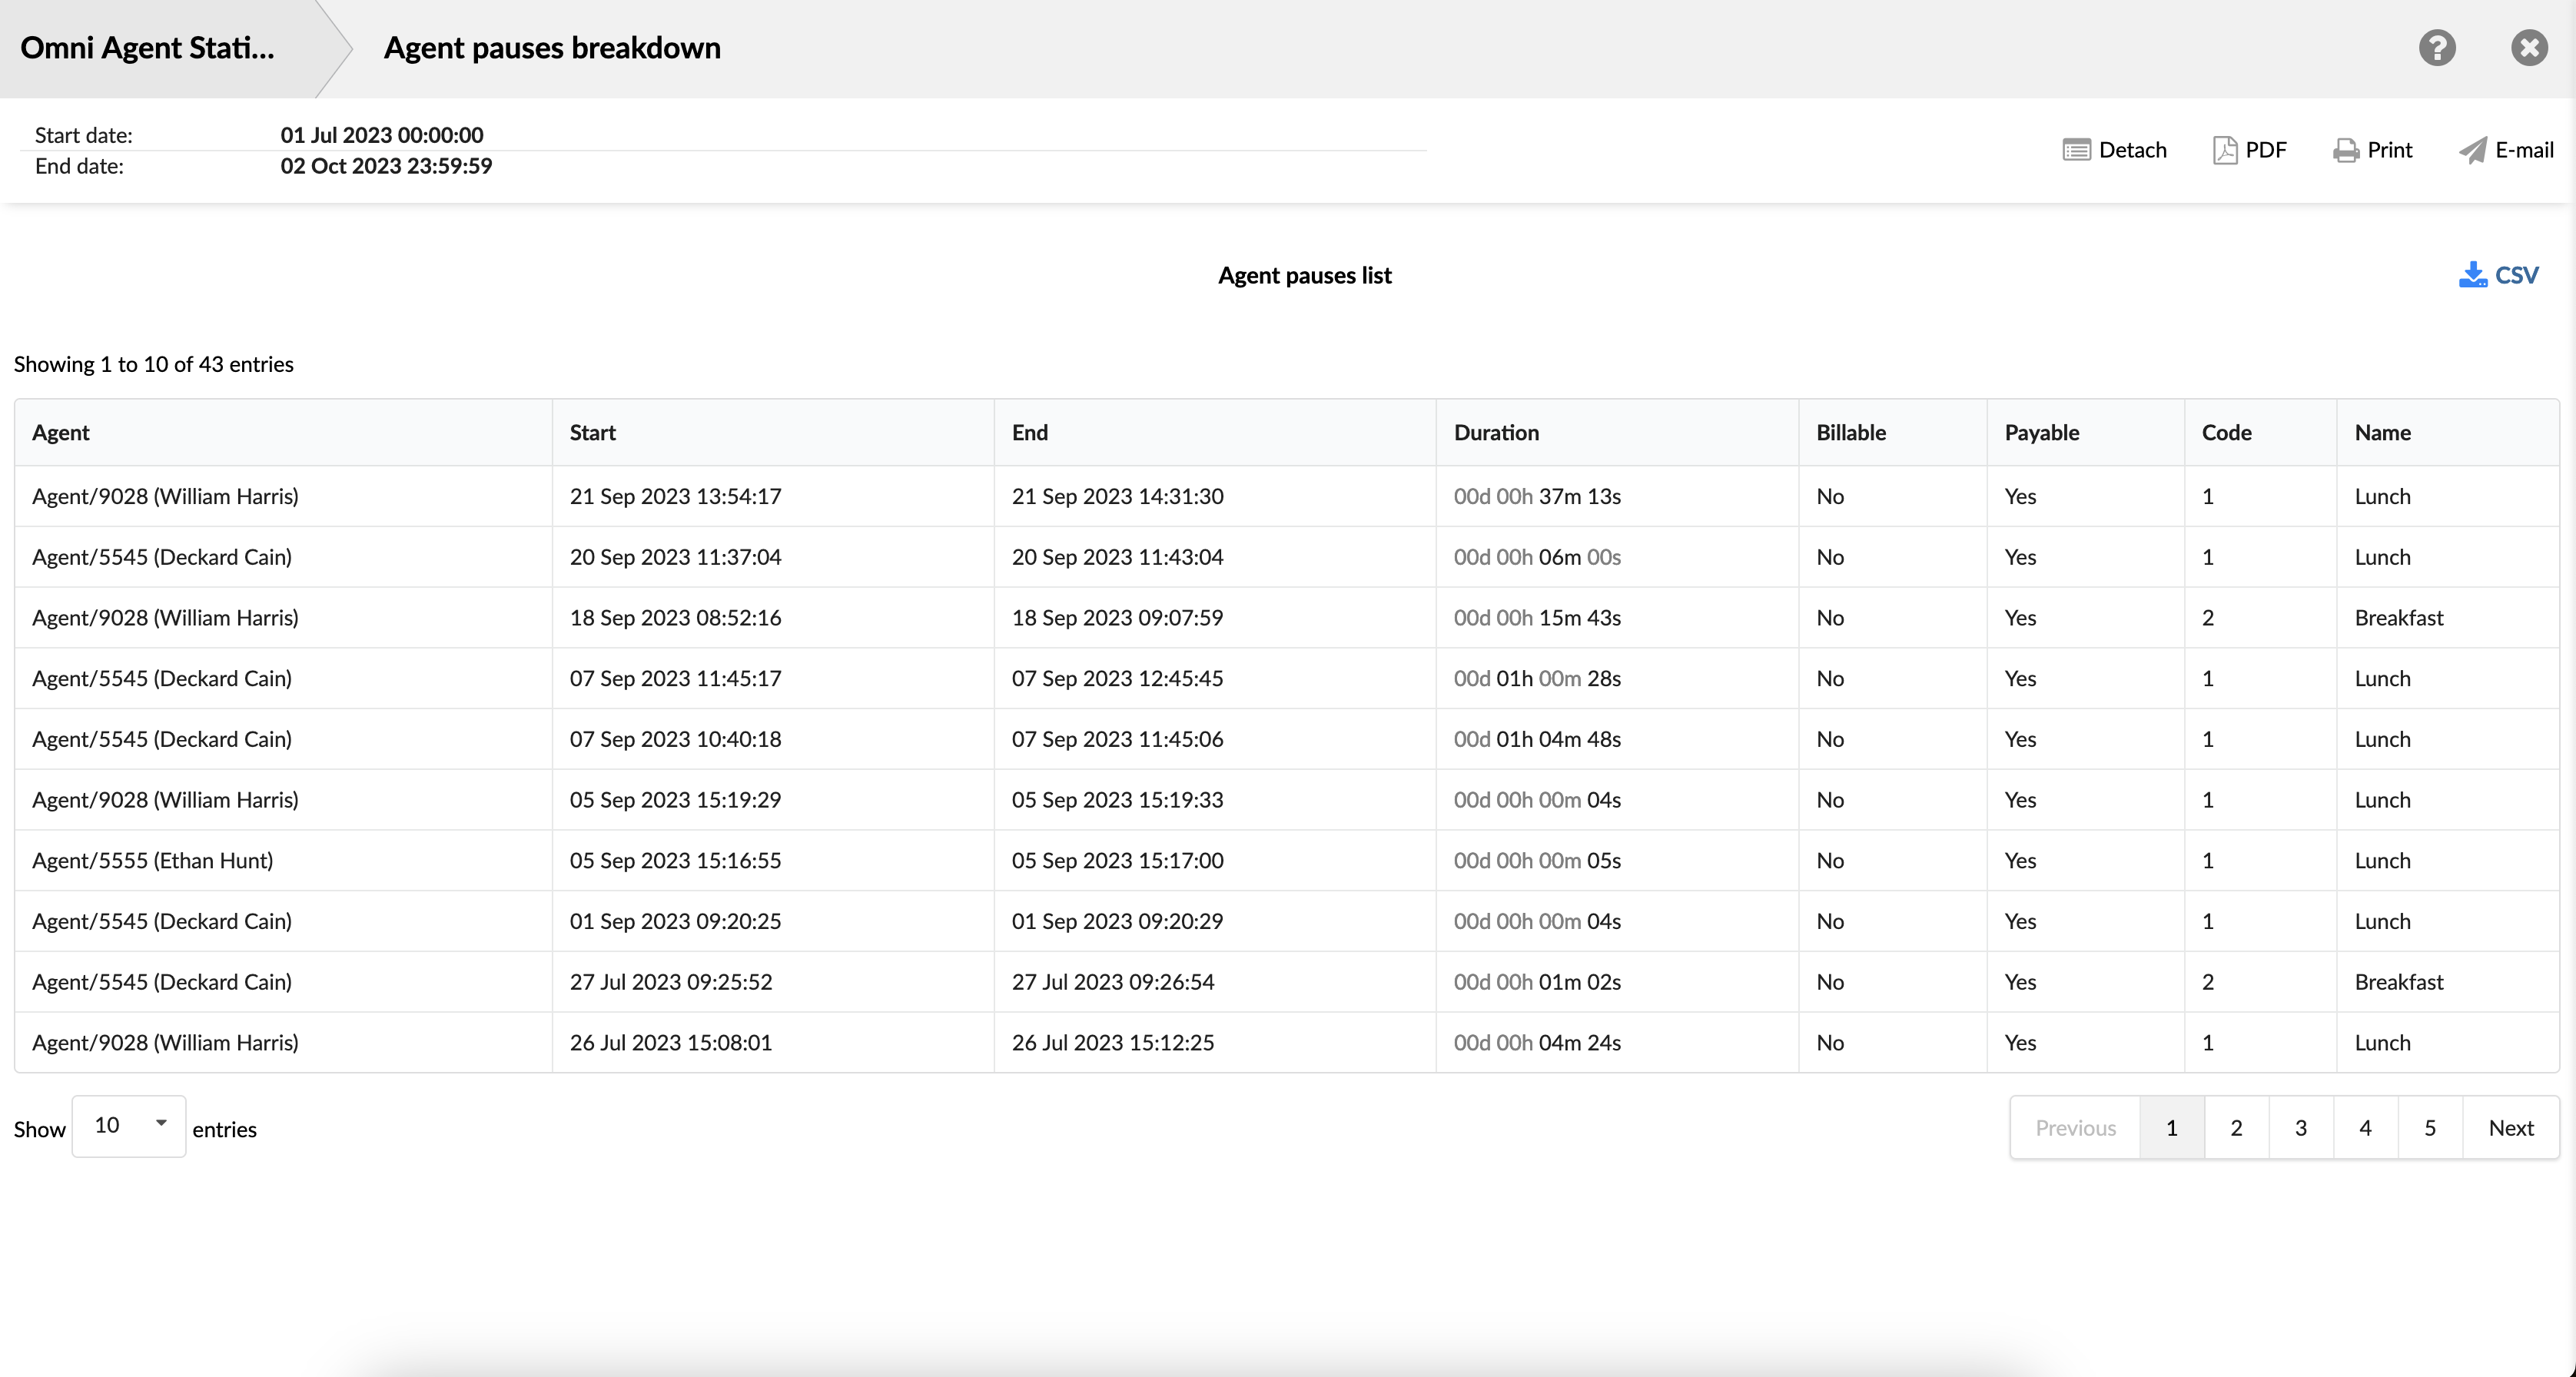Click the Next pagination button

coord(2510,1128)
